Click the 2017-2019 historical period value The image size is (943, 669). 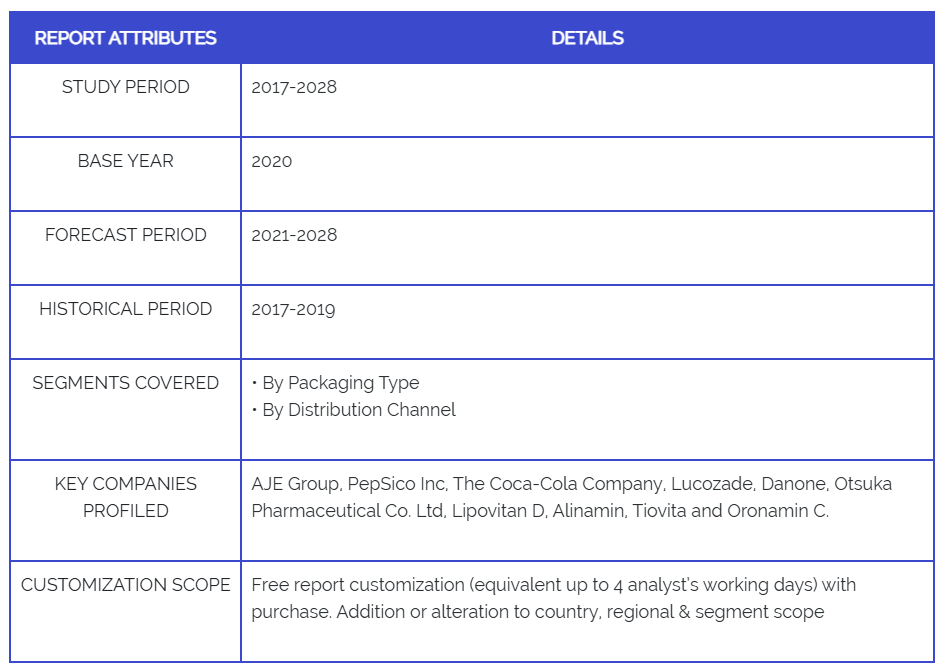293,309
